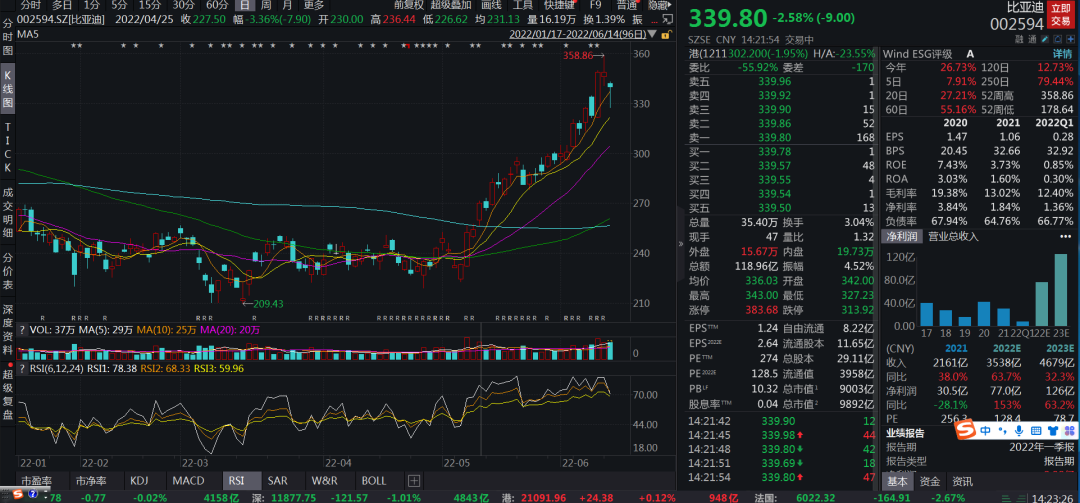1080x503 pixels.
Task: Switch to the W&R indicator tab
Action: click(x=324, y=481)
